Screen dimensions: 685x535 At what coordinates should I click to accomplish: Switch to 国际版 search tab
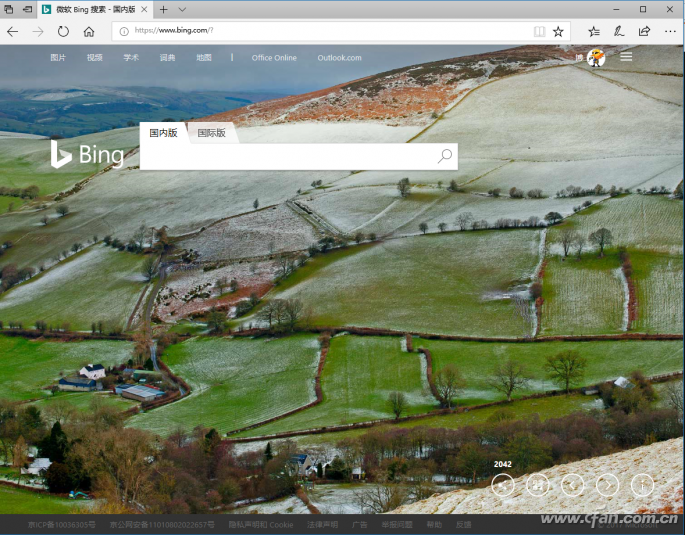pos(211,133)
